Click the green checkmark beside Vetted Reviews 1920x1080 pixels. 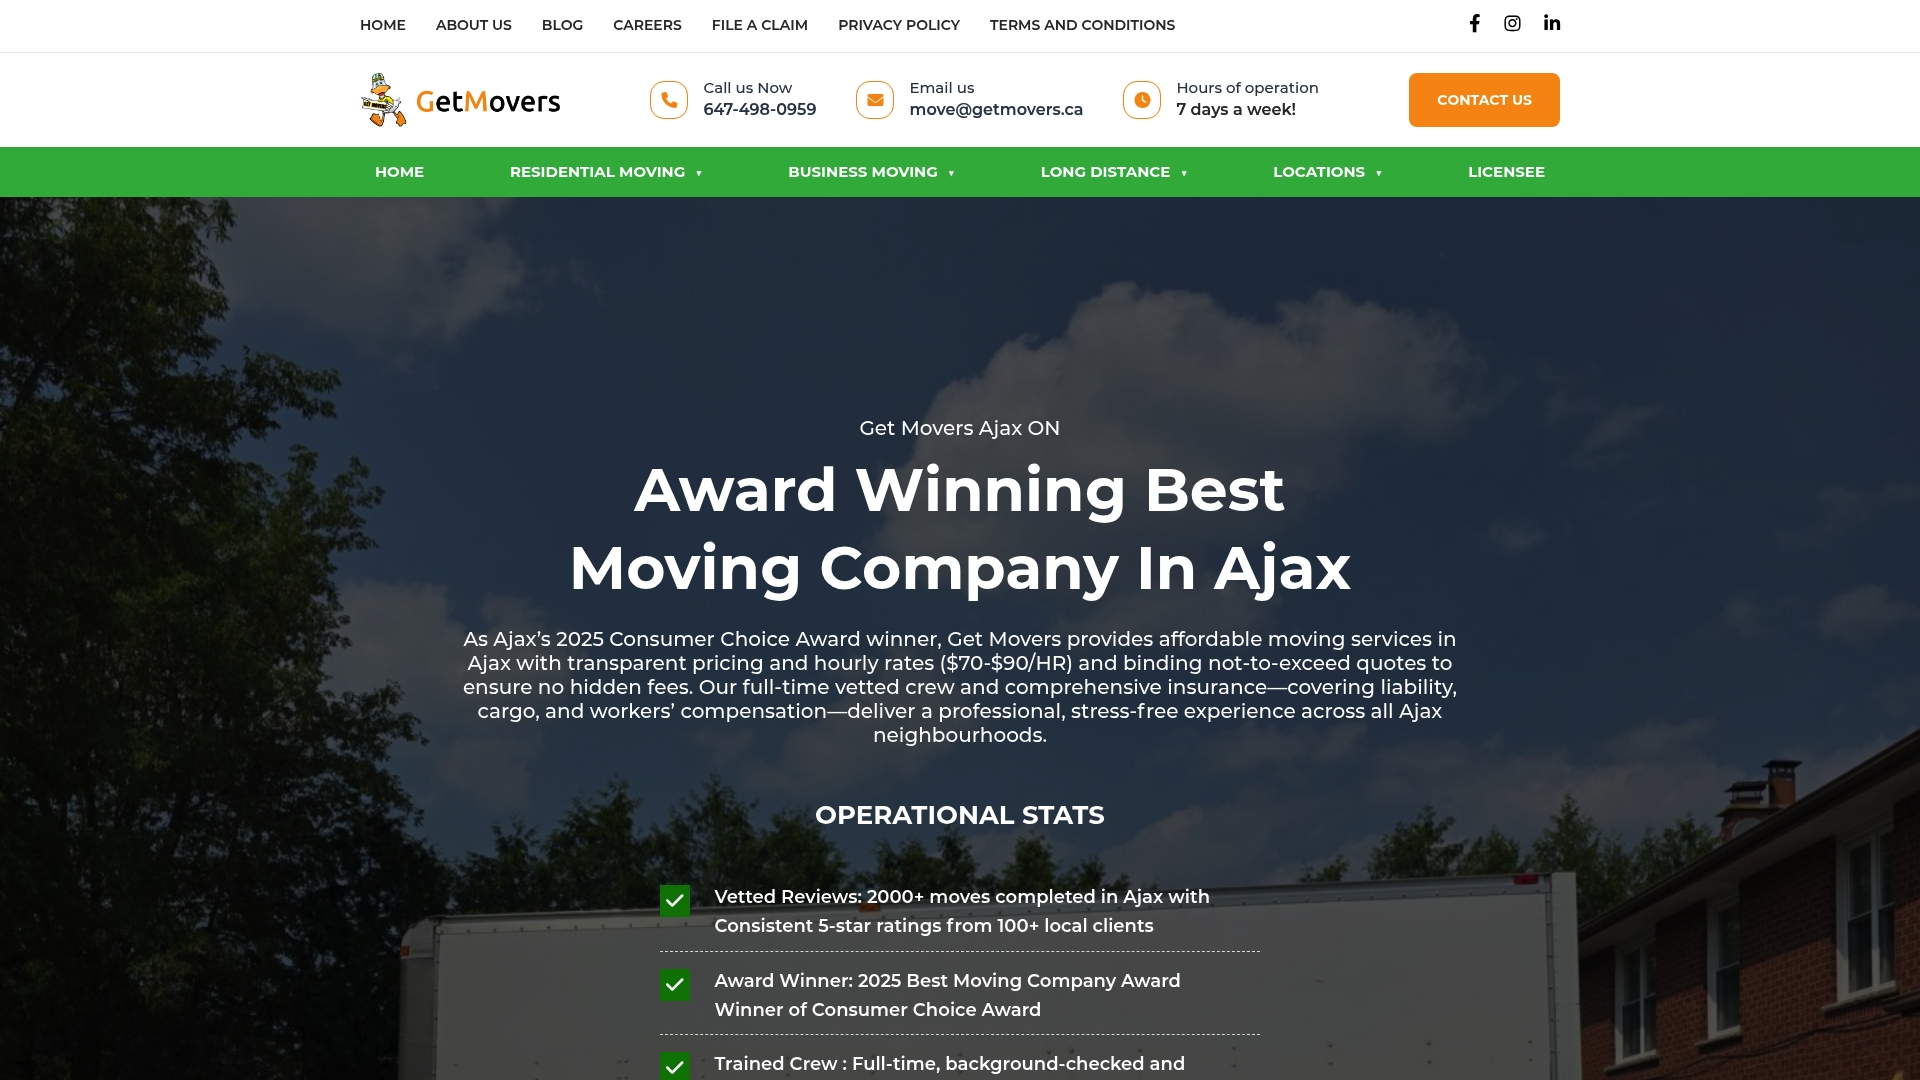tap(675, 901)
